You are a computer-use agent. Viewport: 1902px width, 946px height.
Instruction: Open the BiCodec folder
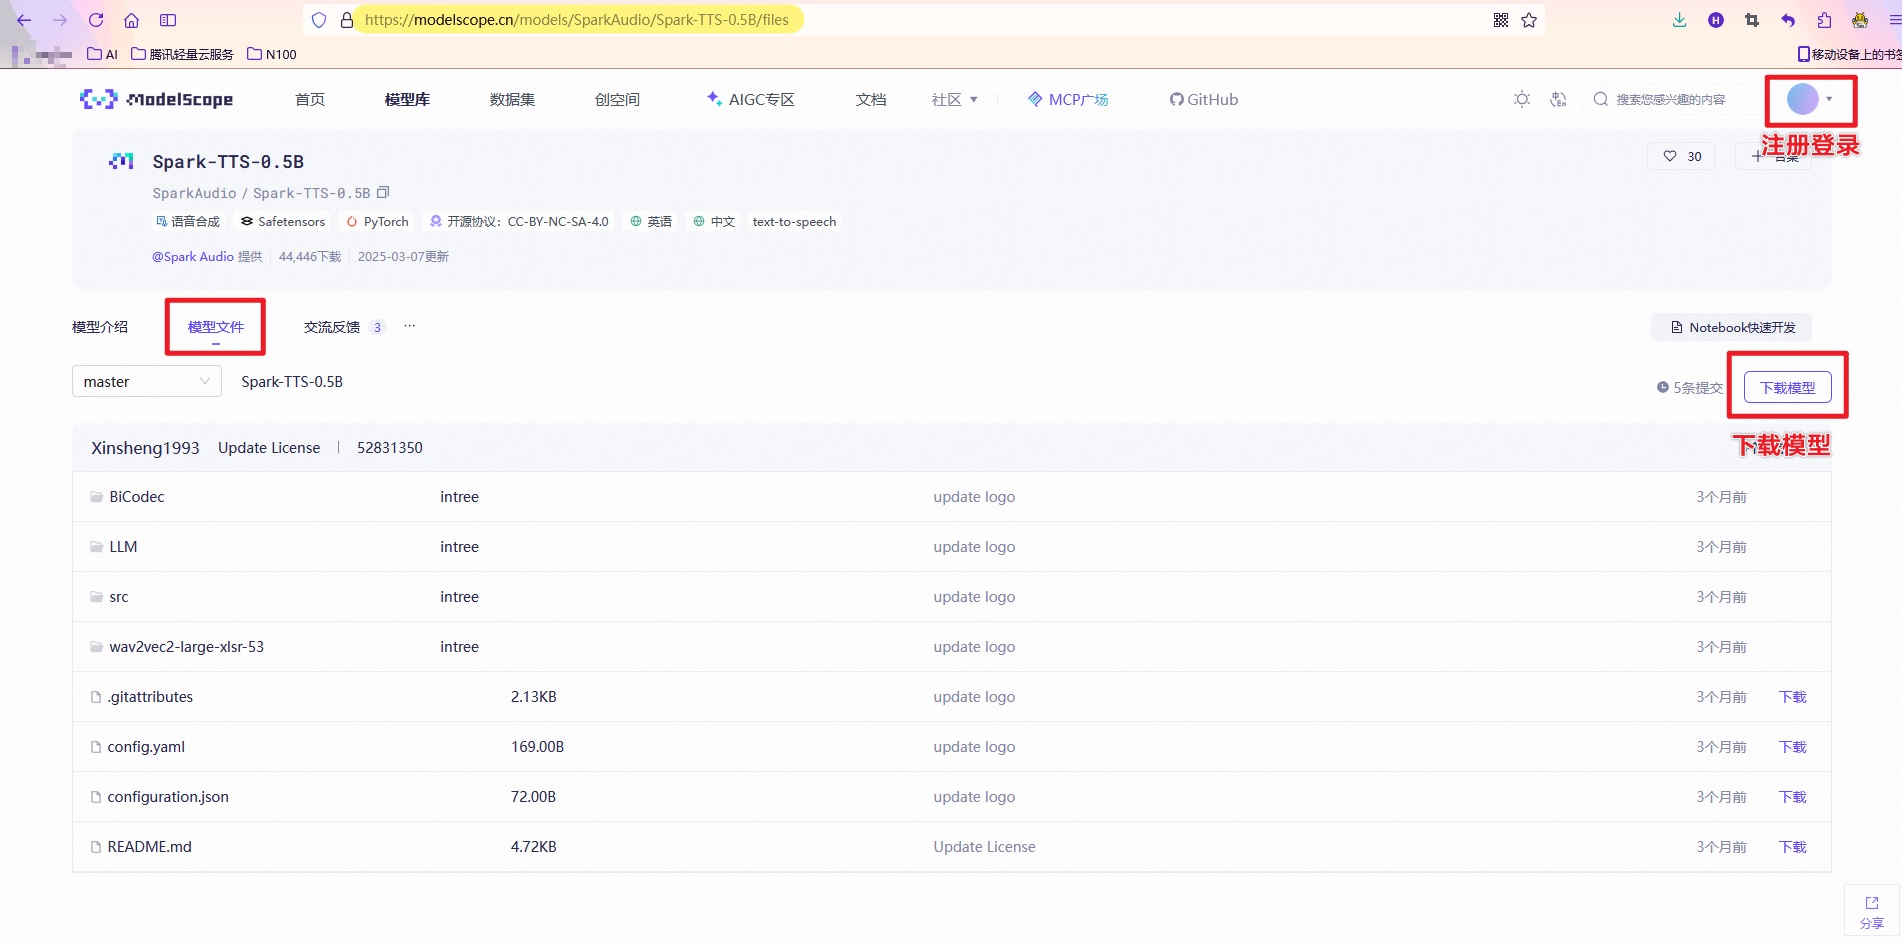pos(137,497)
